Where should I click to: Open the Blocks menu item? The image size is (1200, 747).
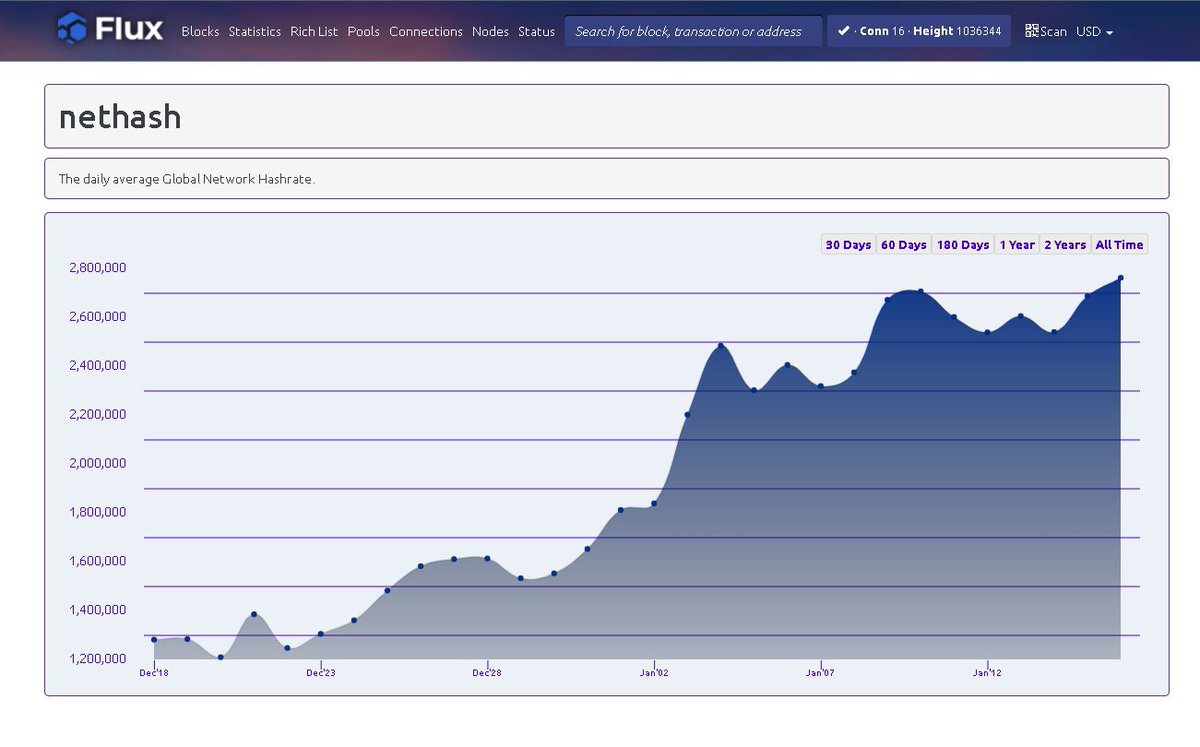point(200,31)
